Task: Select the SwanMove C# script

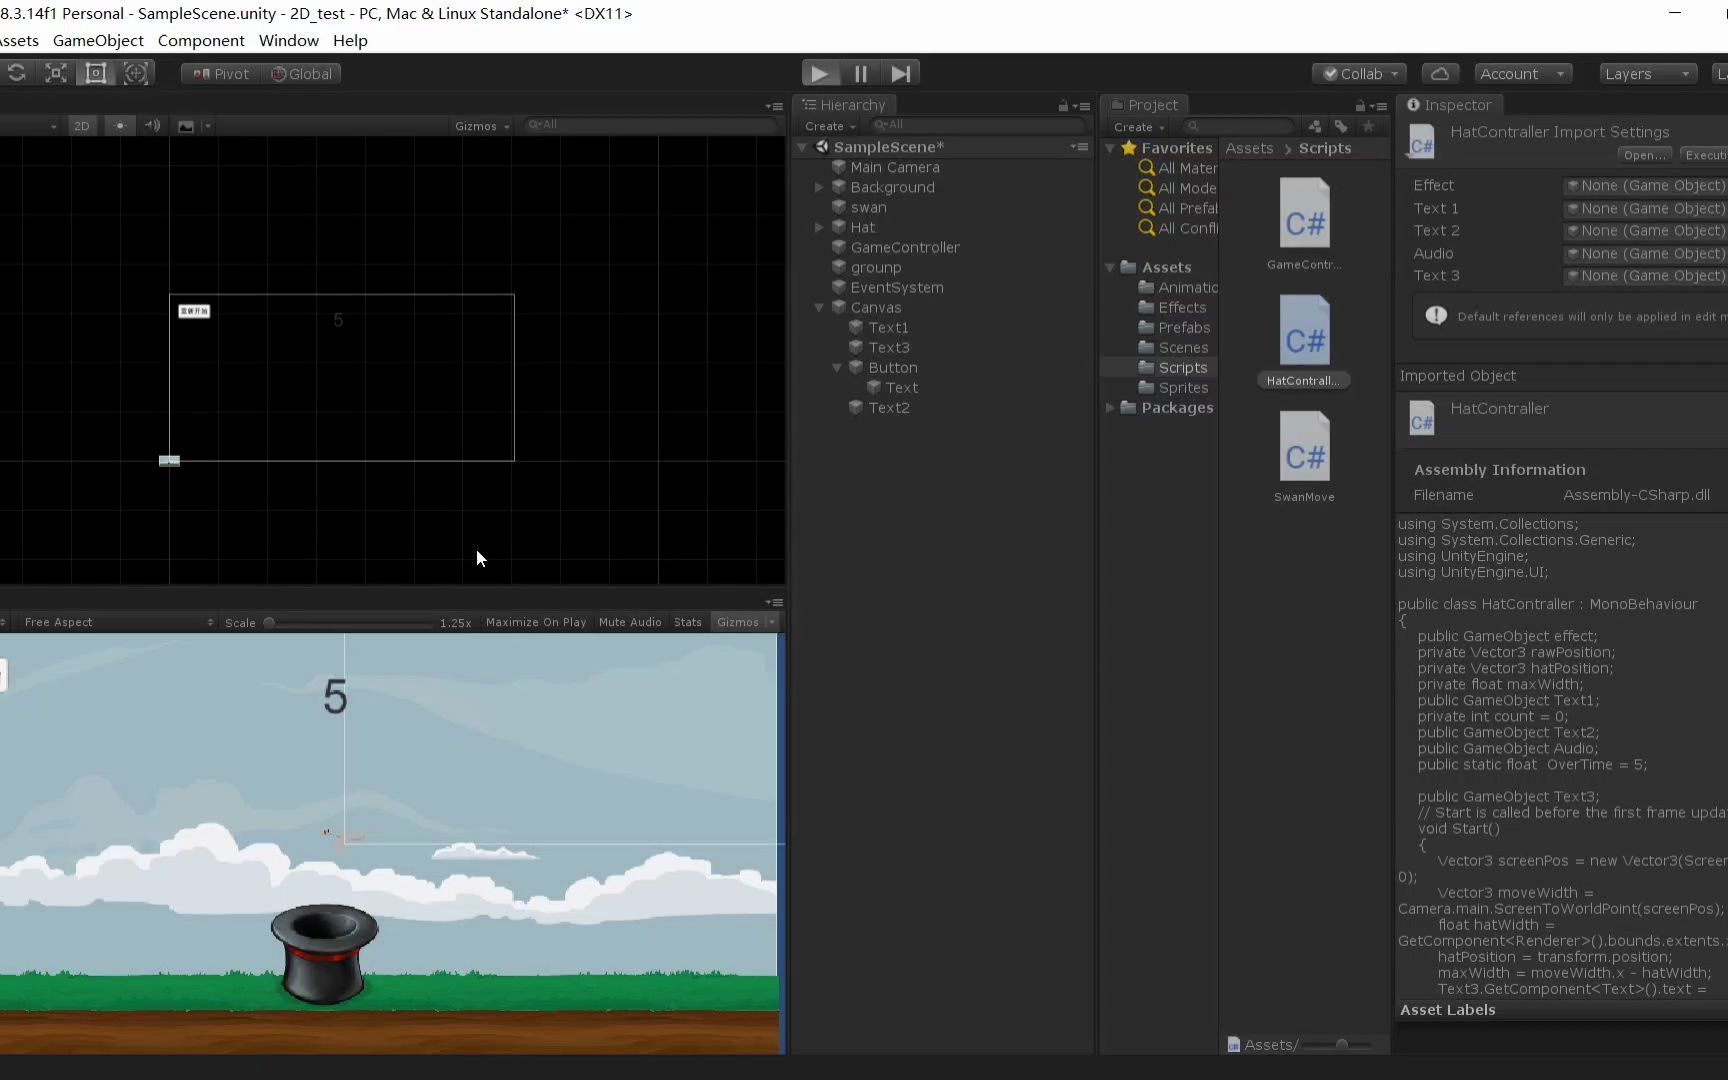Action: tap(1304, 450)
